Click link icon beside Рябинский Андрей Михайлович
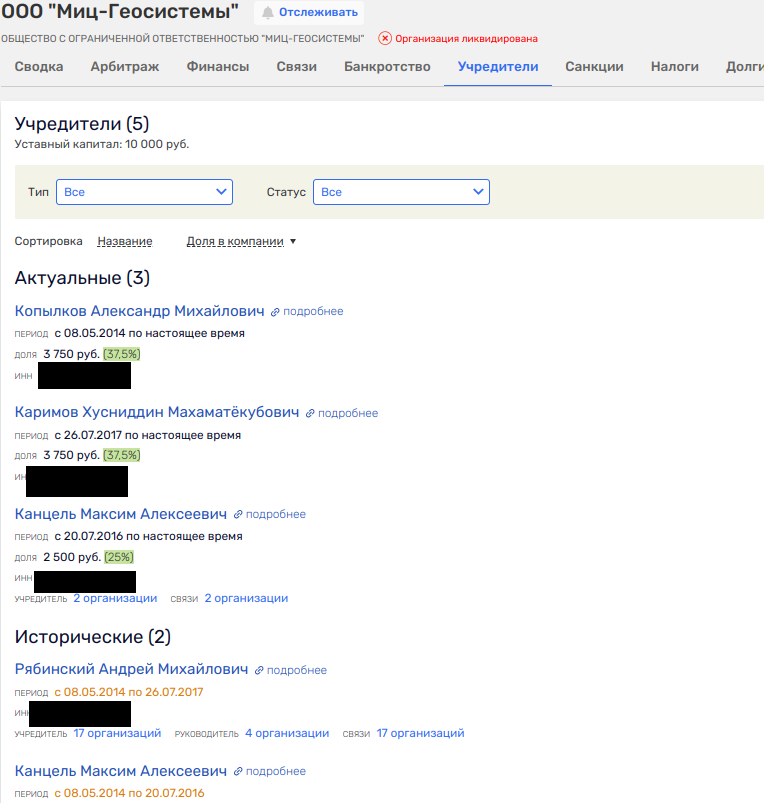The image size is (764, 803). [259, 670]
